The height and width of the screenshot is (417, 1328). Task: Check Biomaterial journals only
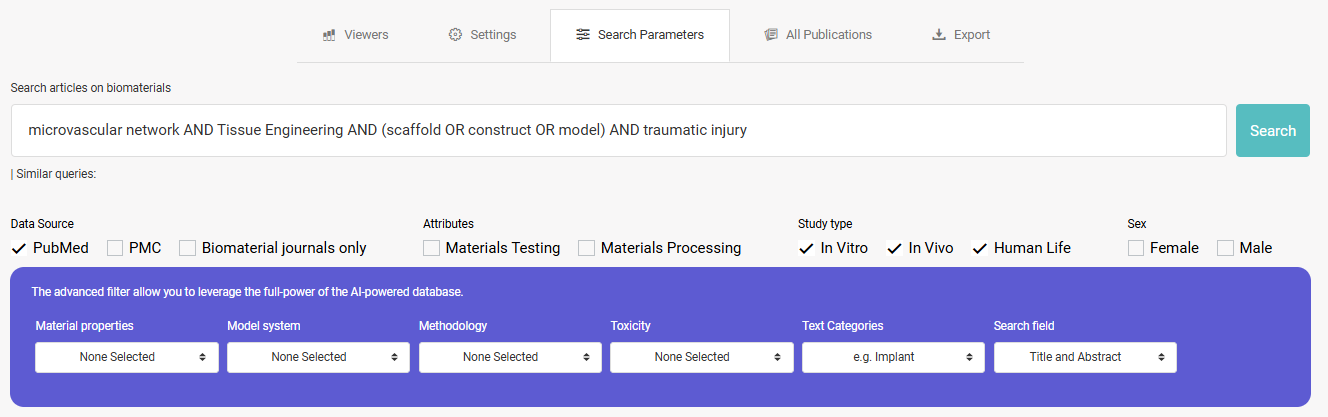click(188, 248)
